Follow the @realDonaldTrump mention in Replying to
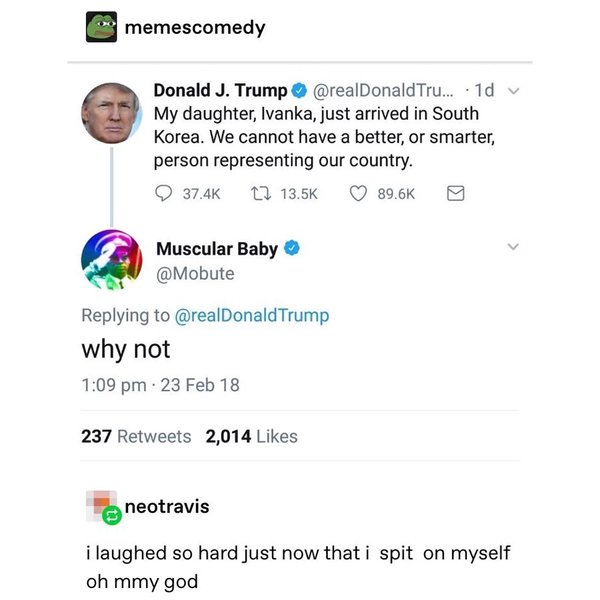This screenshot has height=600, width=600. click(251, 316)
